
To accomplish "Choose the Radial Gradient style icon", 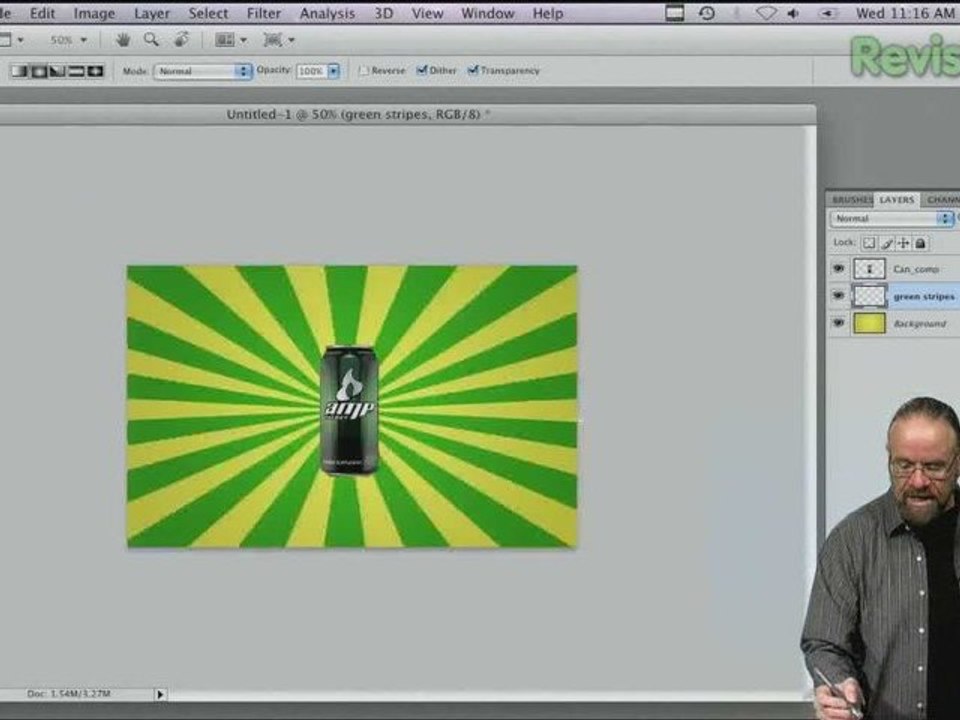I will [x=39, y=72].
